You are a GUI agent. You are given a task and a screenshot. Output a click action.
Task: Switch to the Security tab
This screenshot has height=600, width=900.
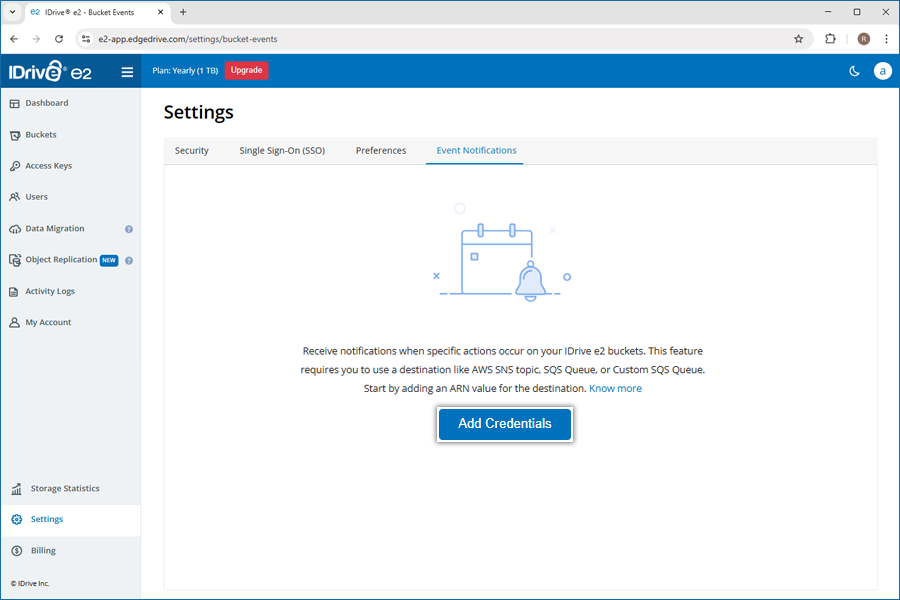[x=192, y=150]
